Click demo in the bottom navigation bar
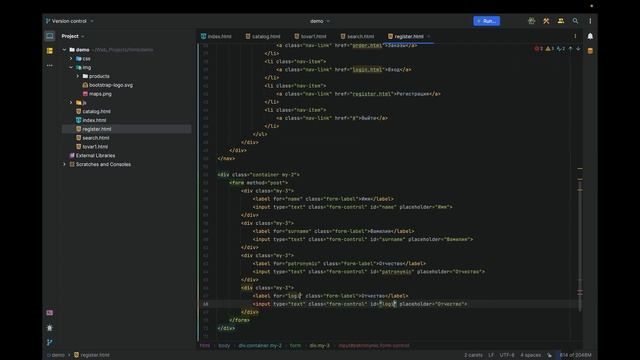This screenshot has height=360, width=640. point(56,355)
